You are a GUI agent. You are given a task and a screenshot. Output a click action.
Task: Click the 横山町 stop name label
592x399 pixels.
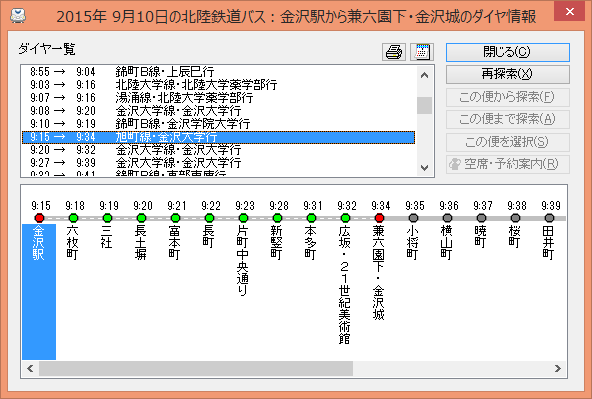tap(446, 243)
